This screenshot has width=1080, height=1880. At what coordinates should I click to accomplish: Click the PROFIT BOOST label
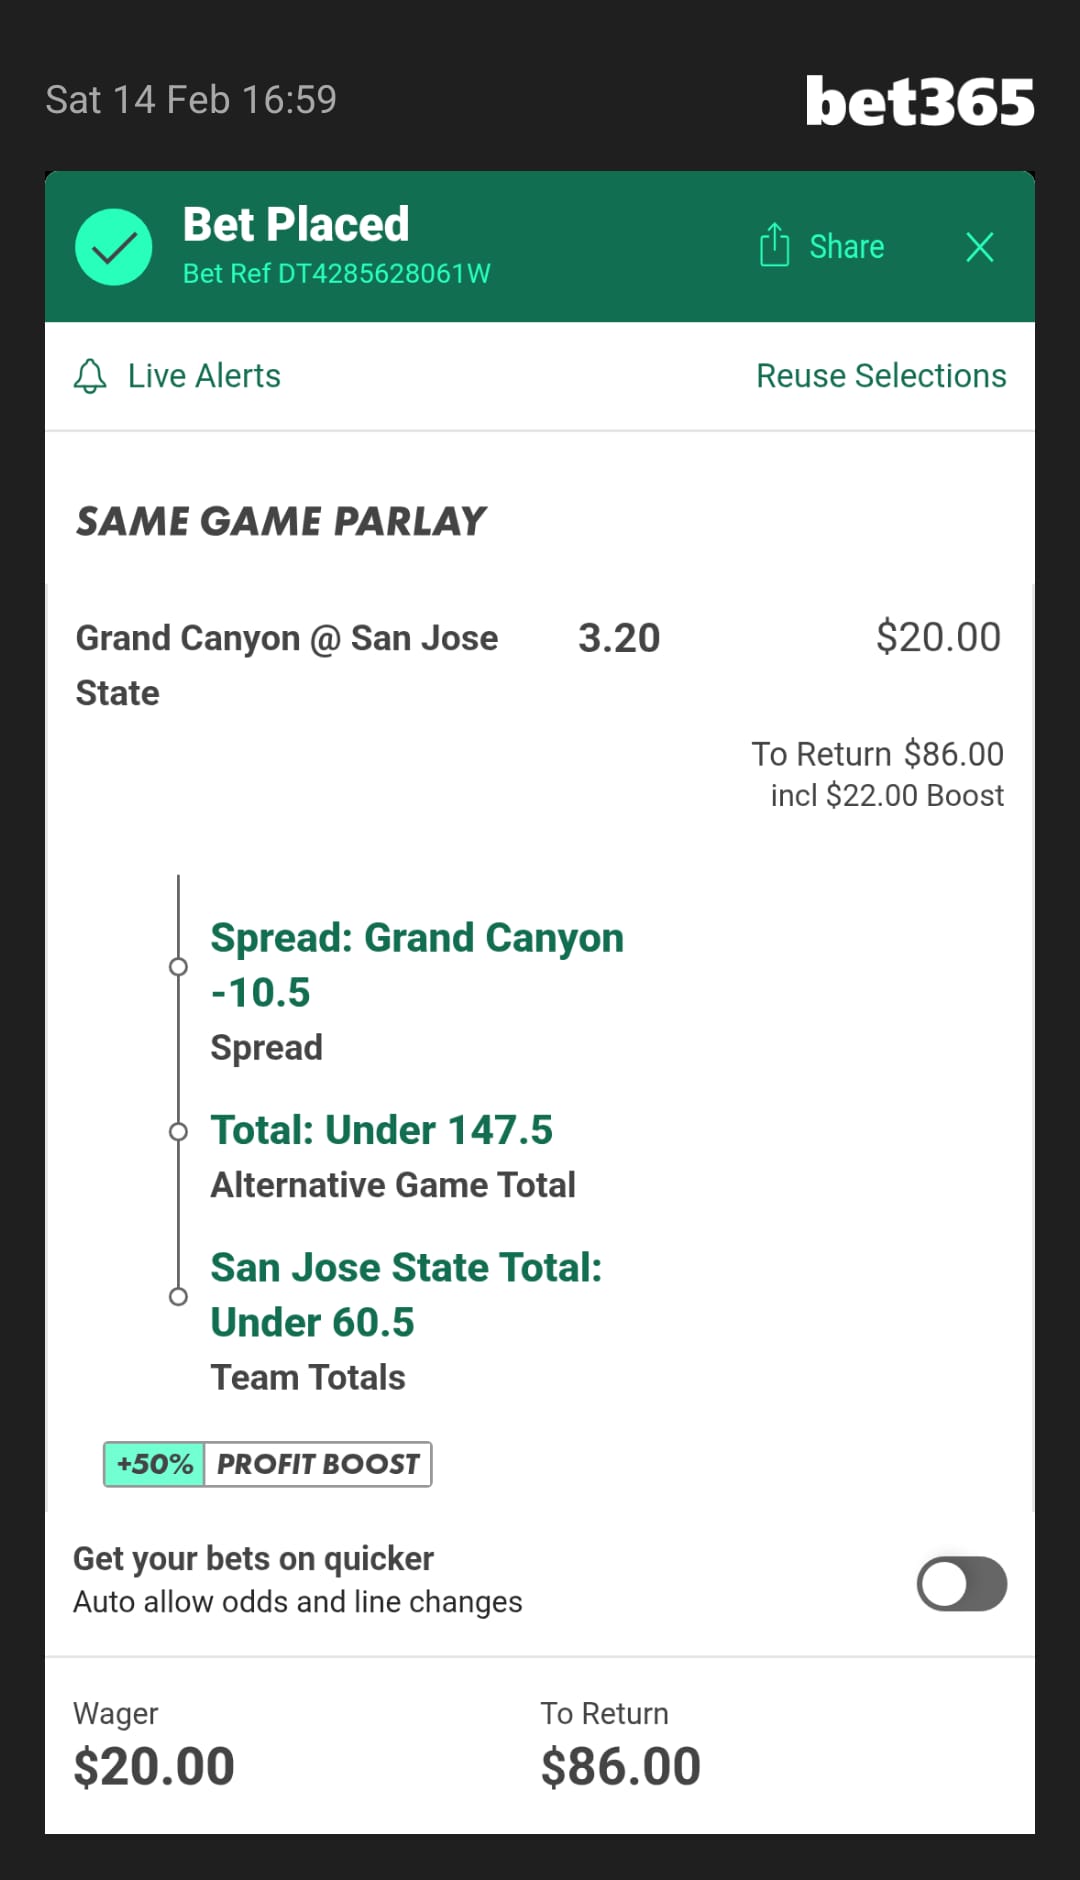coord(318,1464)
